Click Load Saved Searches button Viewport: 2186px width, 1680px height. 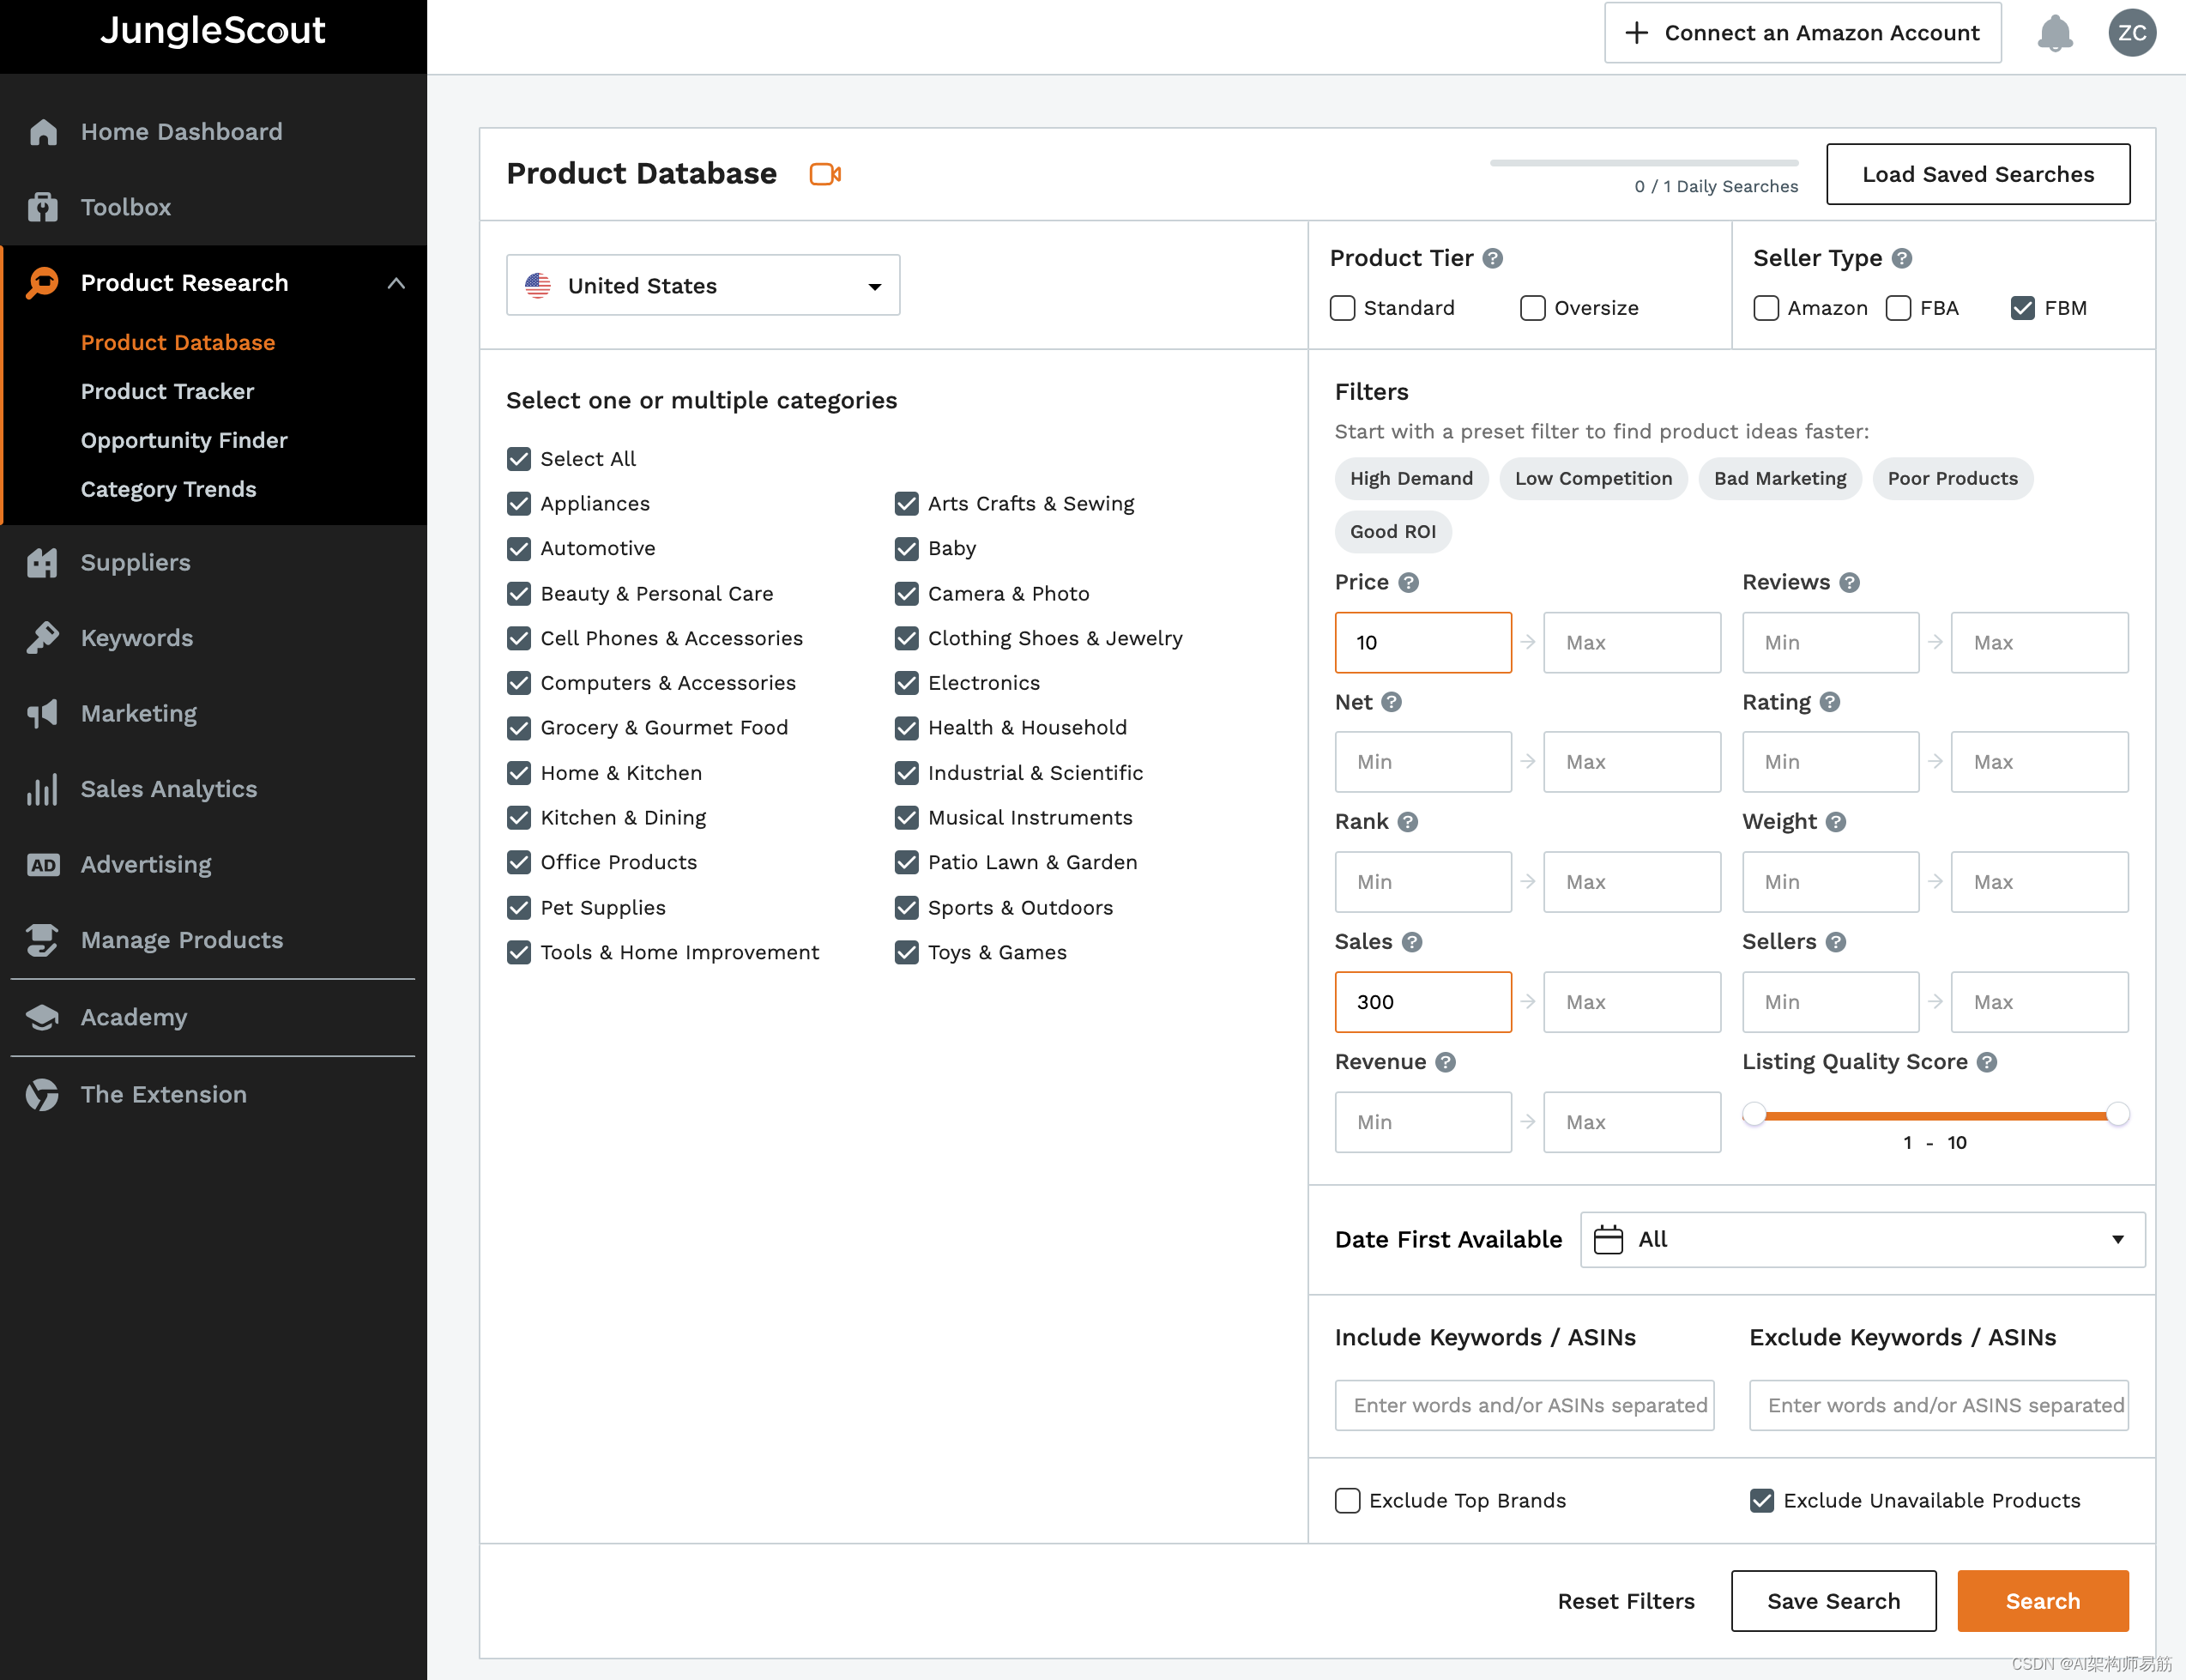(1978, 174)
